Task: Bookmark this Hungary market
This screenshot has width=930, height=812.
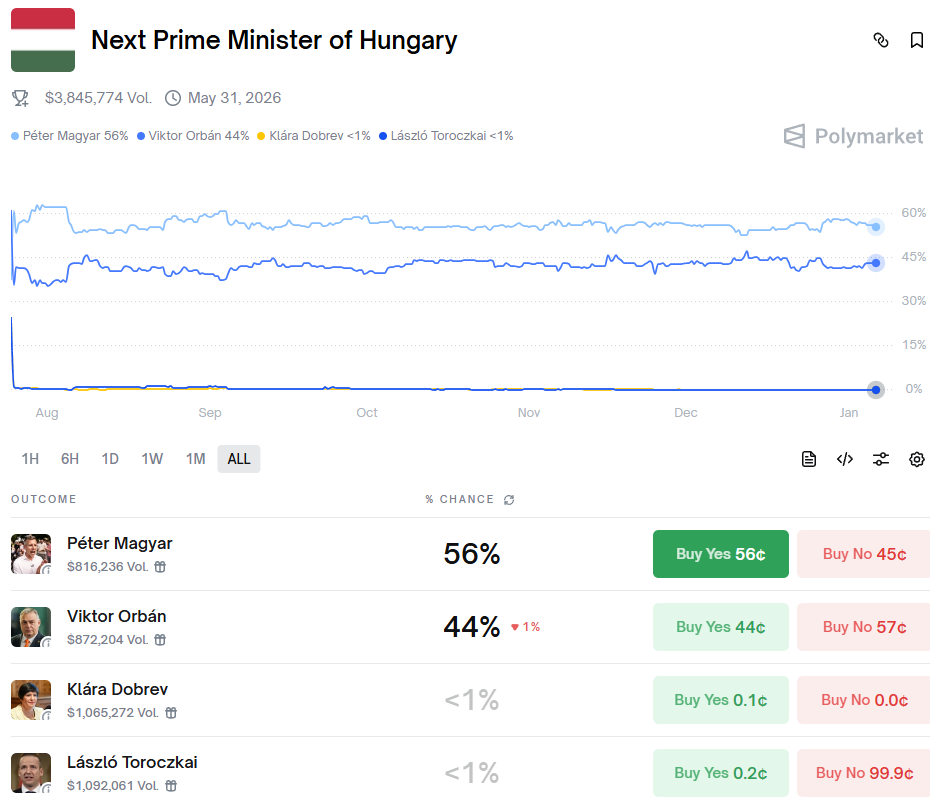Action: tap(916, 40)
